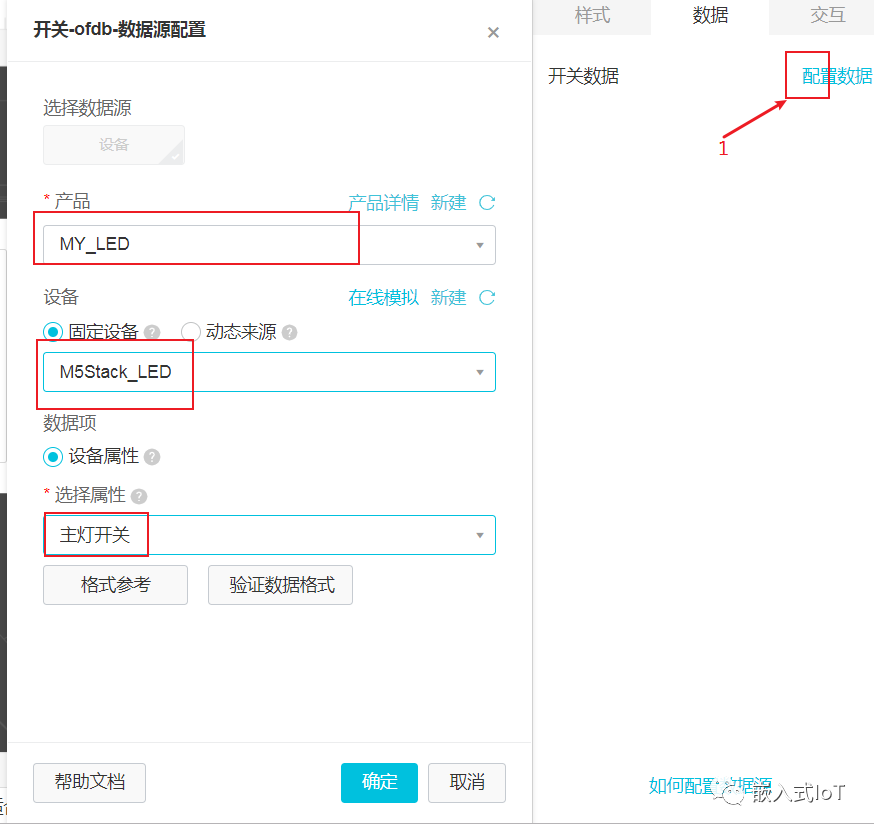Switch to the 样式 tab

(592, 16)
